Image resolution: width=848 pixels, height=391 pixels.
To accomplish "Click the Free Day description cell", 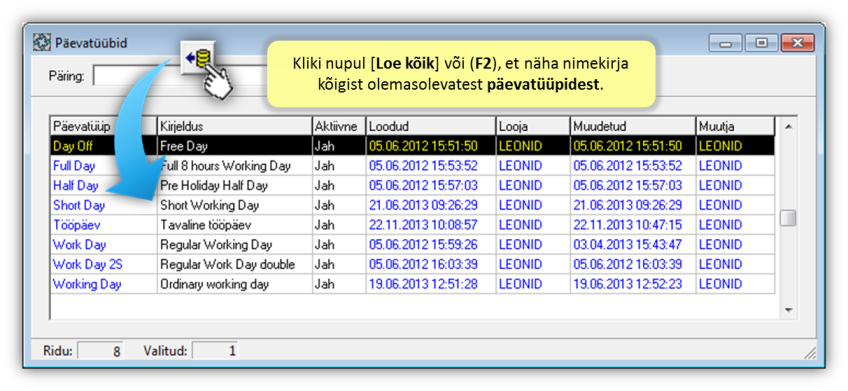I will [x=234, y=146].
